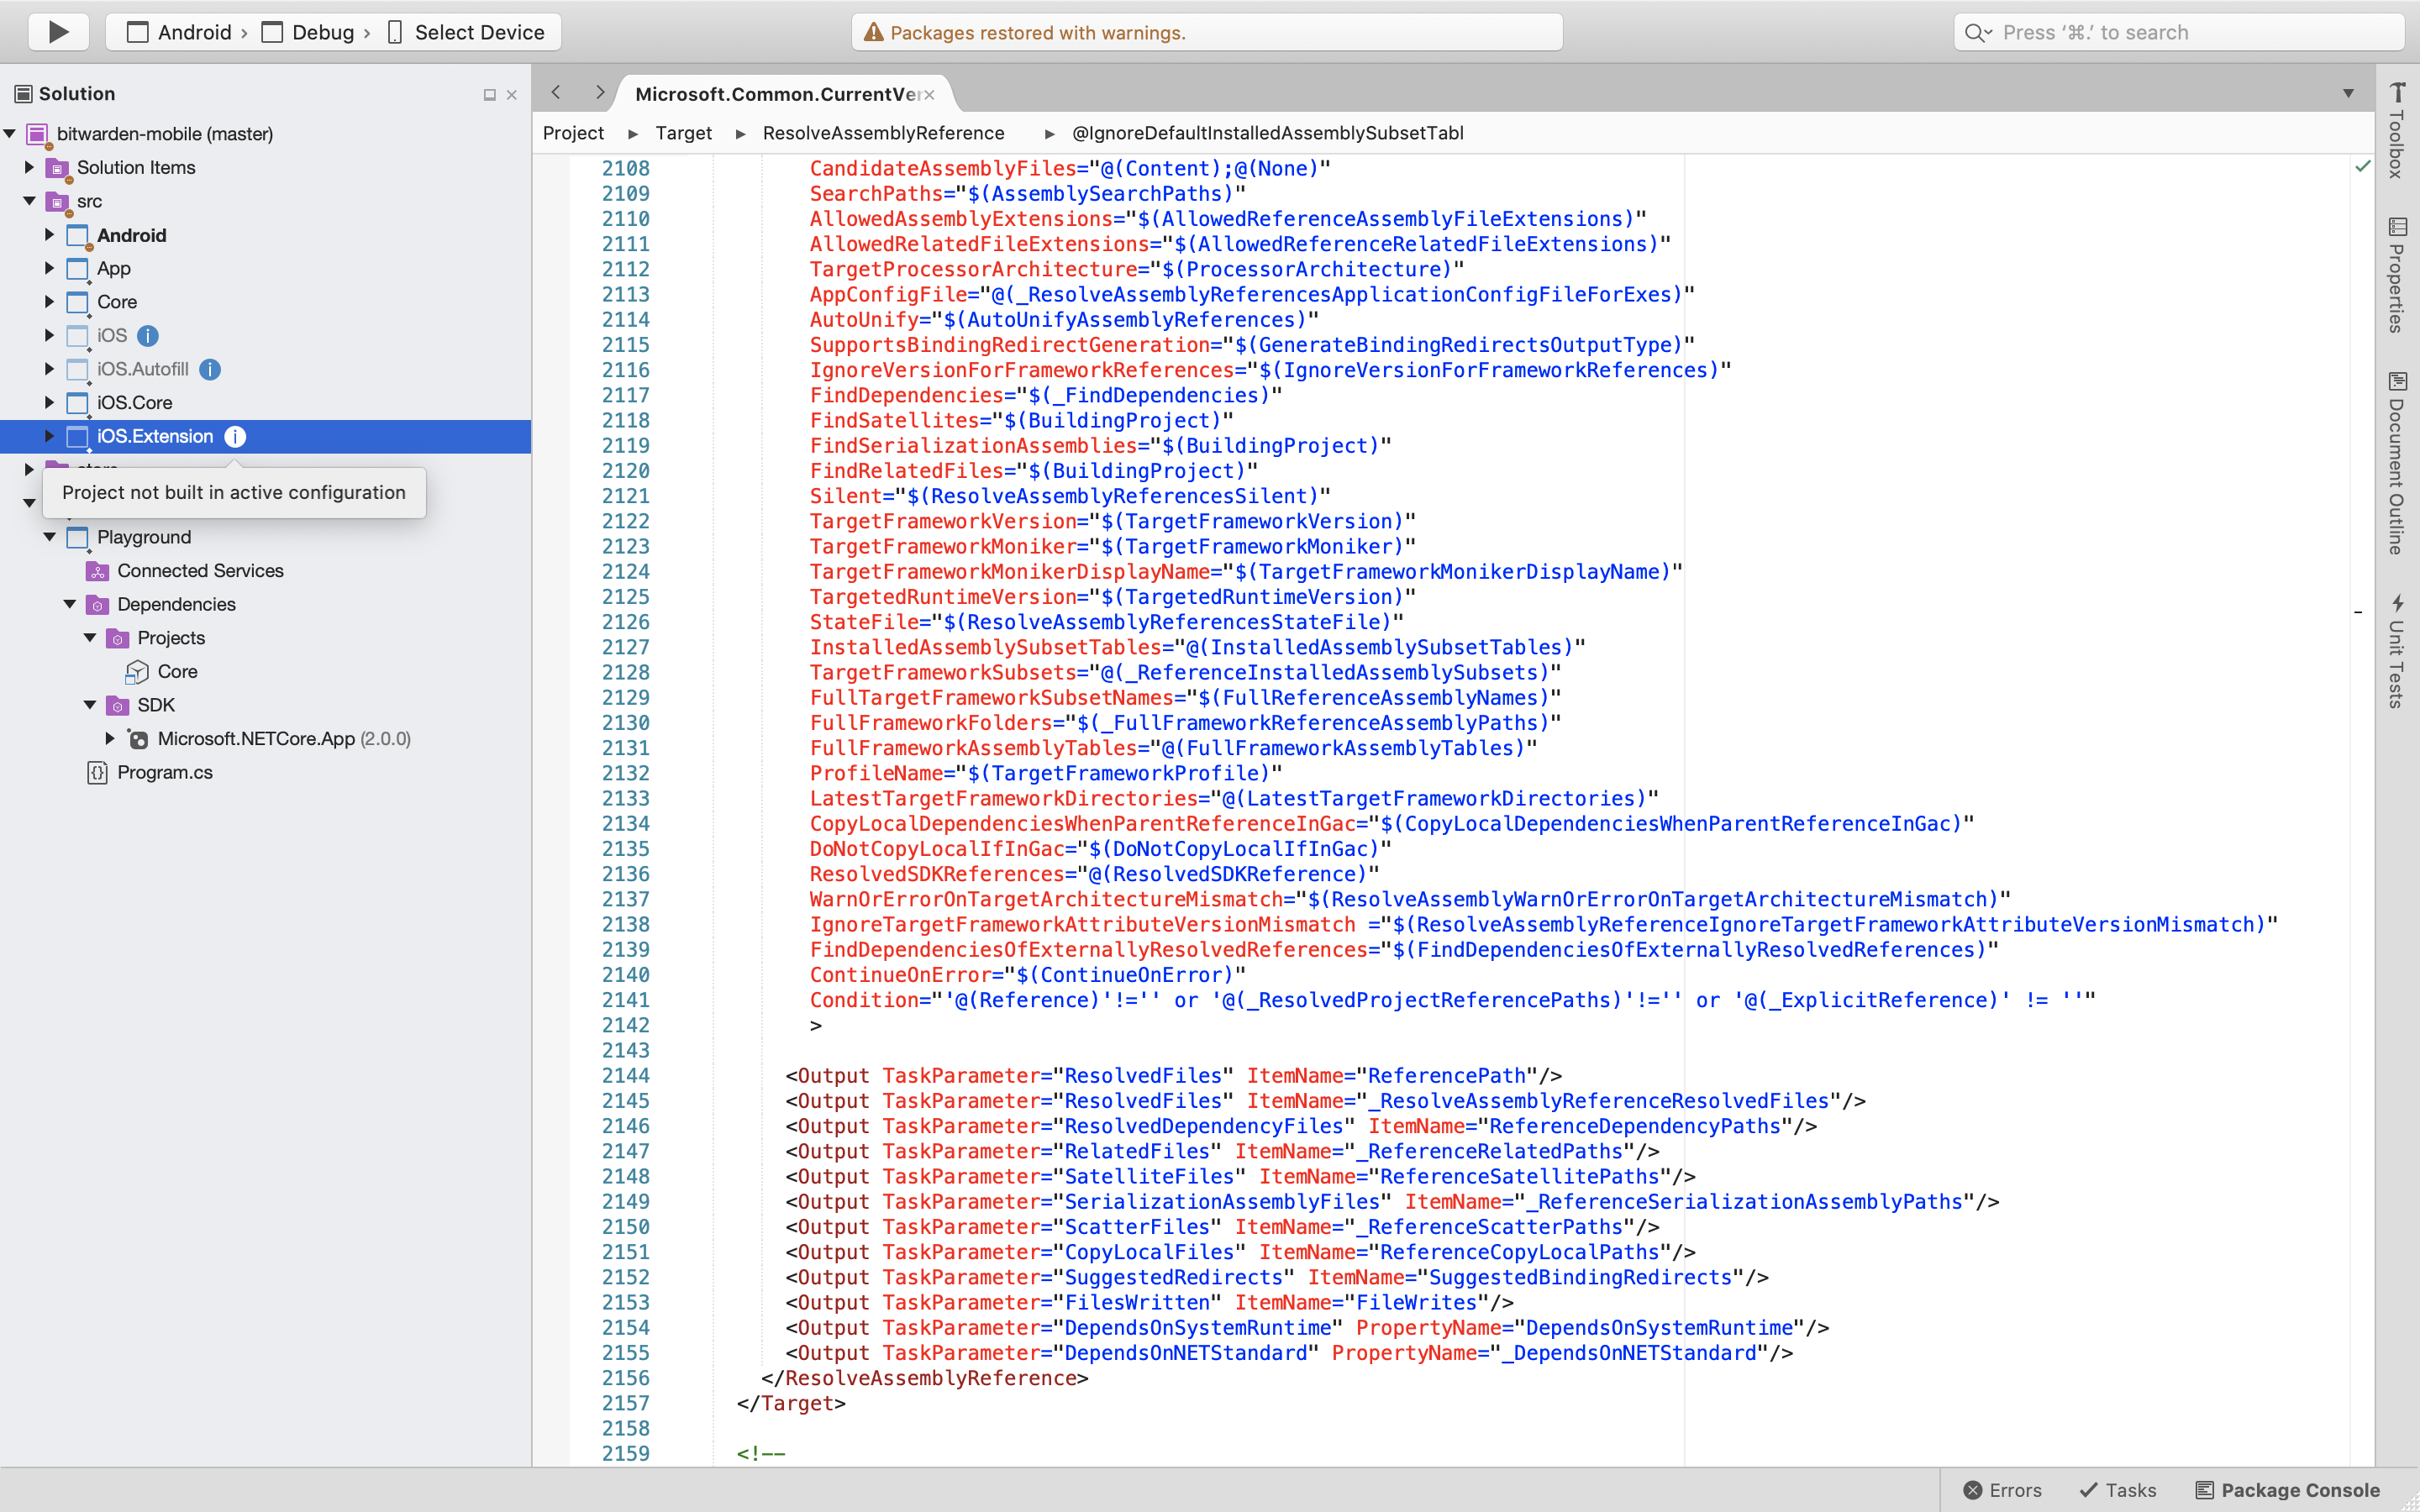Open the Properties side panel
The image size is (2420, 1512).
point(2397,275)
